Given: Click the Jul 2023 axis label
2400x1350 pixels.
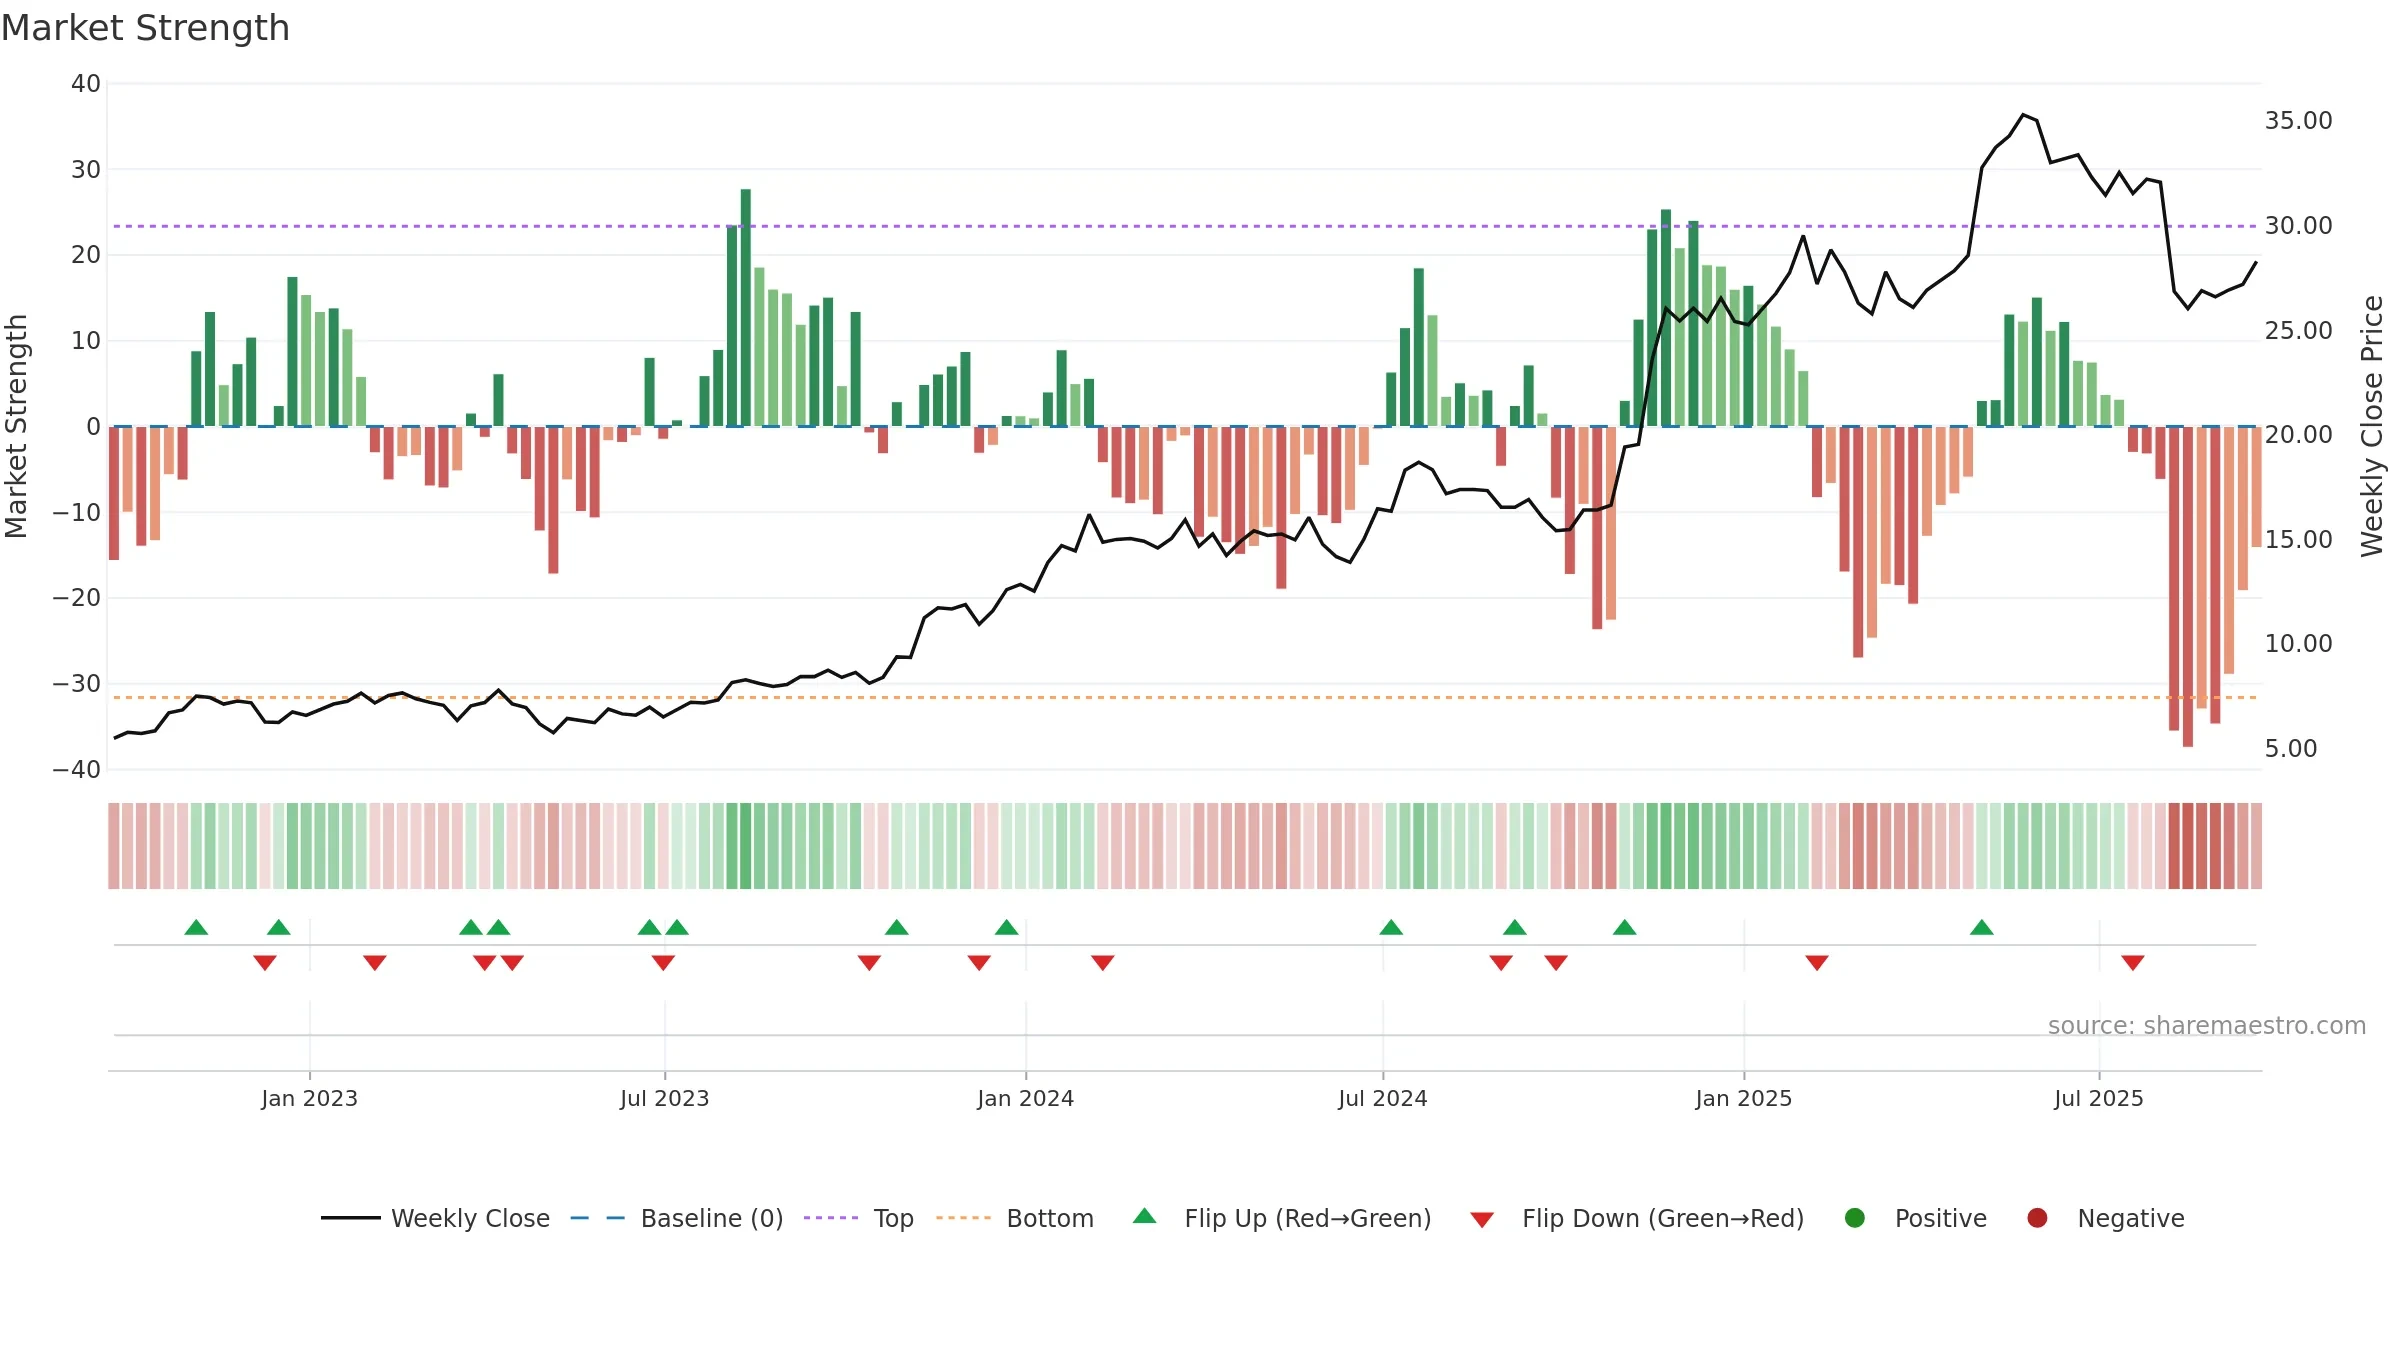Looking at the screenshot, I should click(x=665, y=1098).
